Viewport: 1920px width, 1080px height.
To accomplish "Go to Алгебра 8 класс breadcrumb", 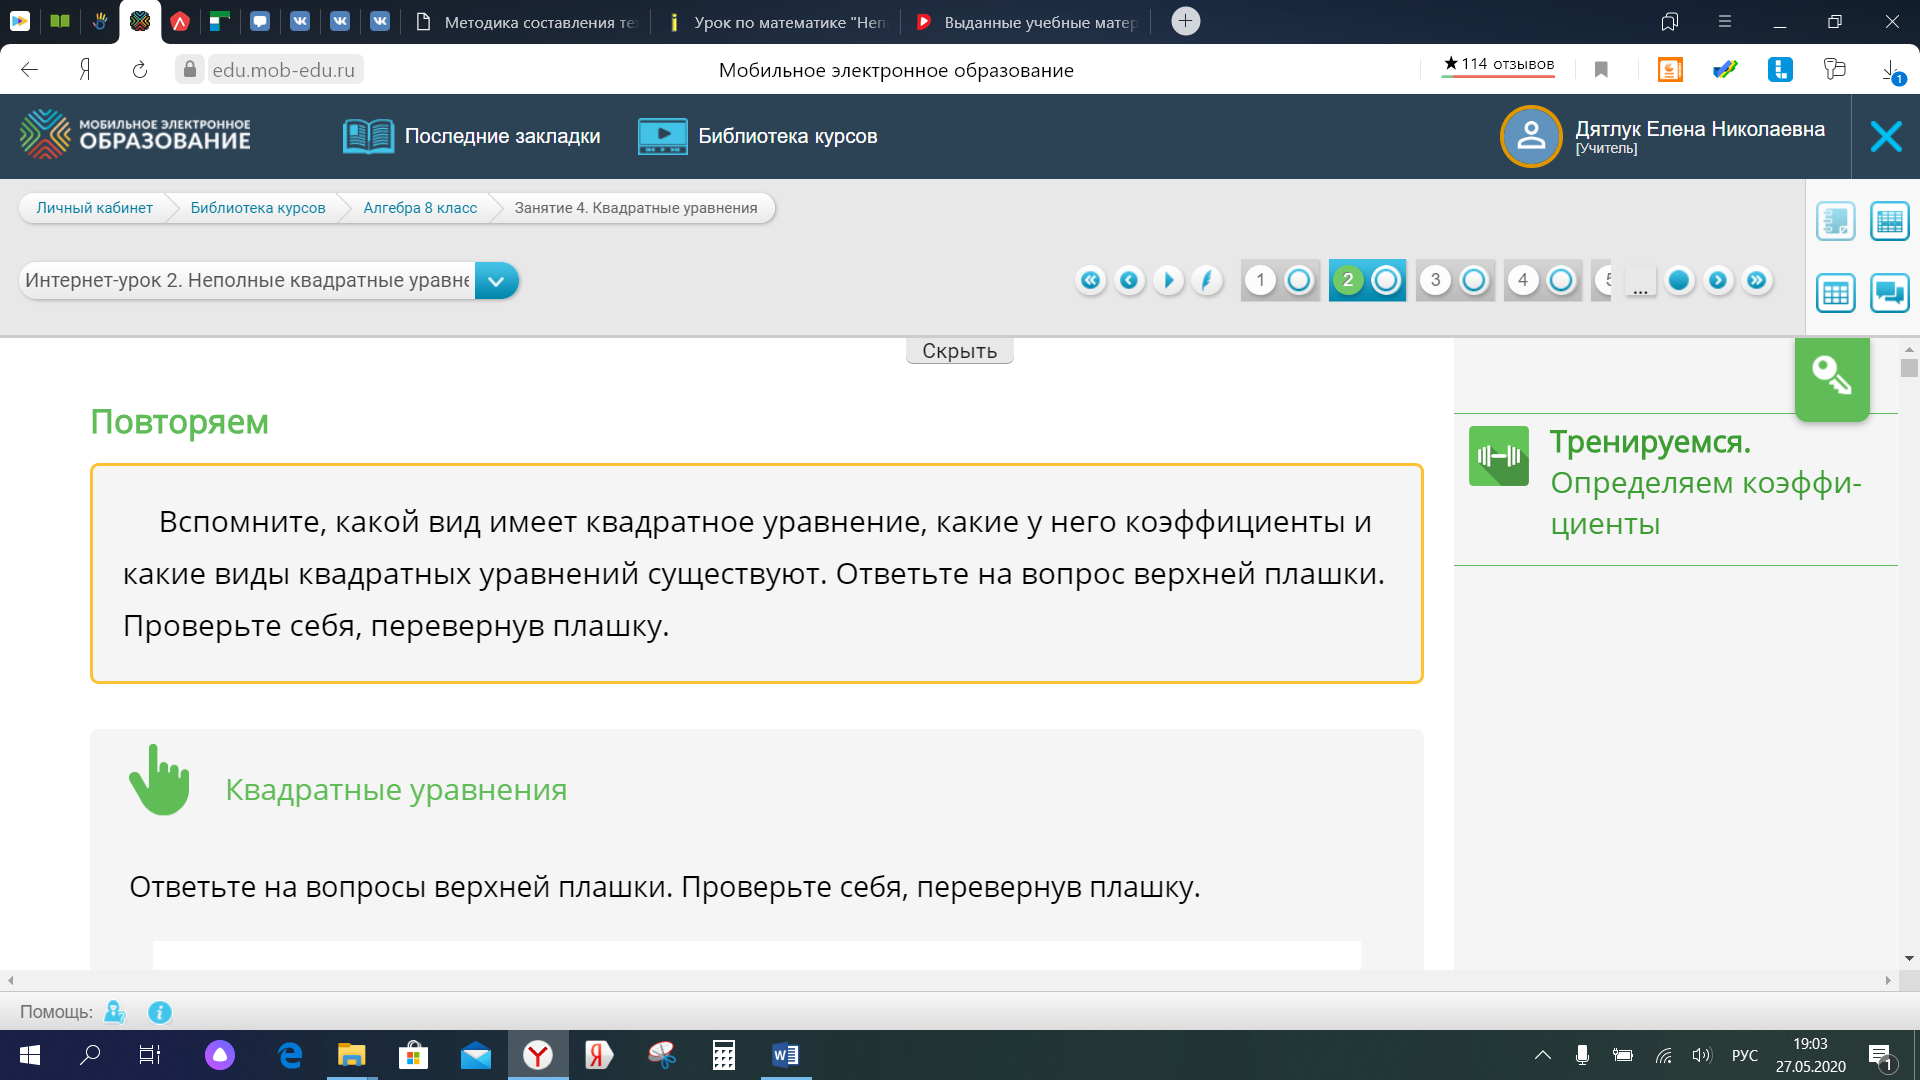I will coord(420,208).
